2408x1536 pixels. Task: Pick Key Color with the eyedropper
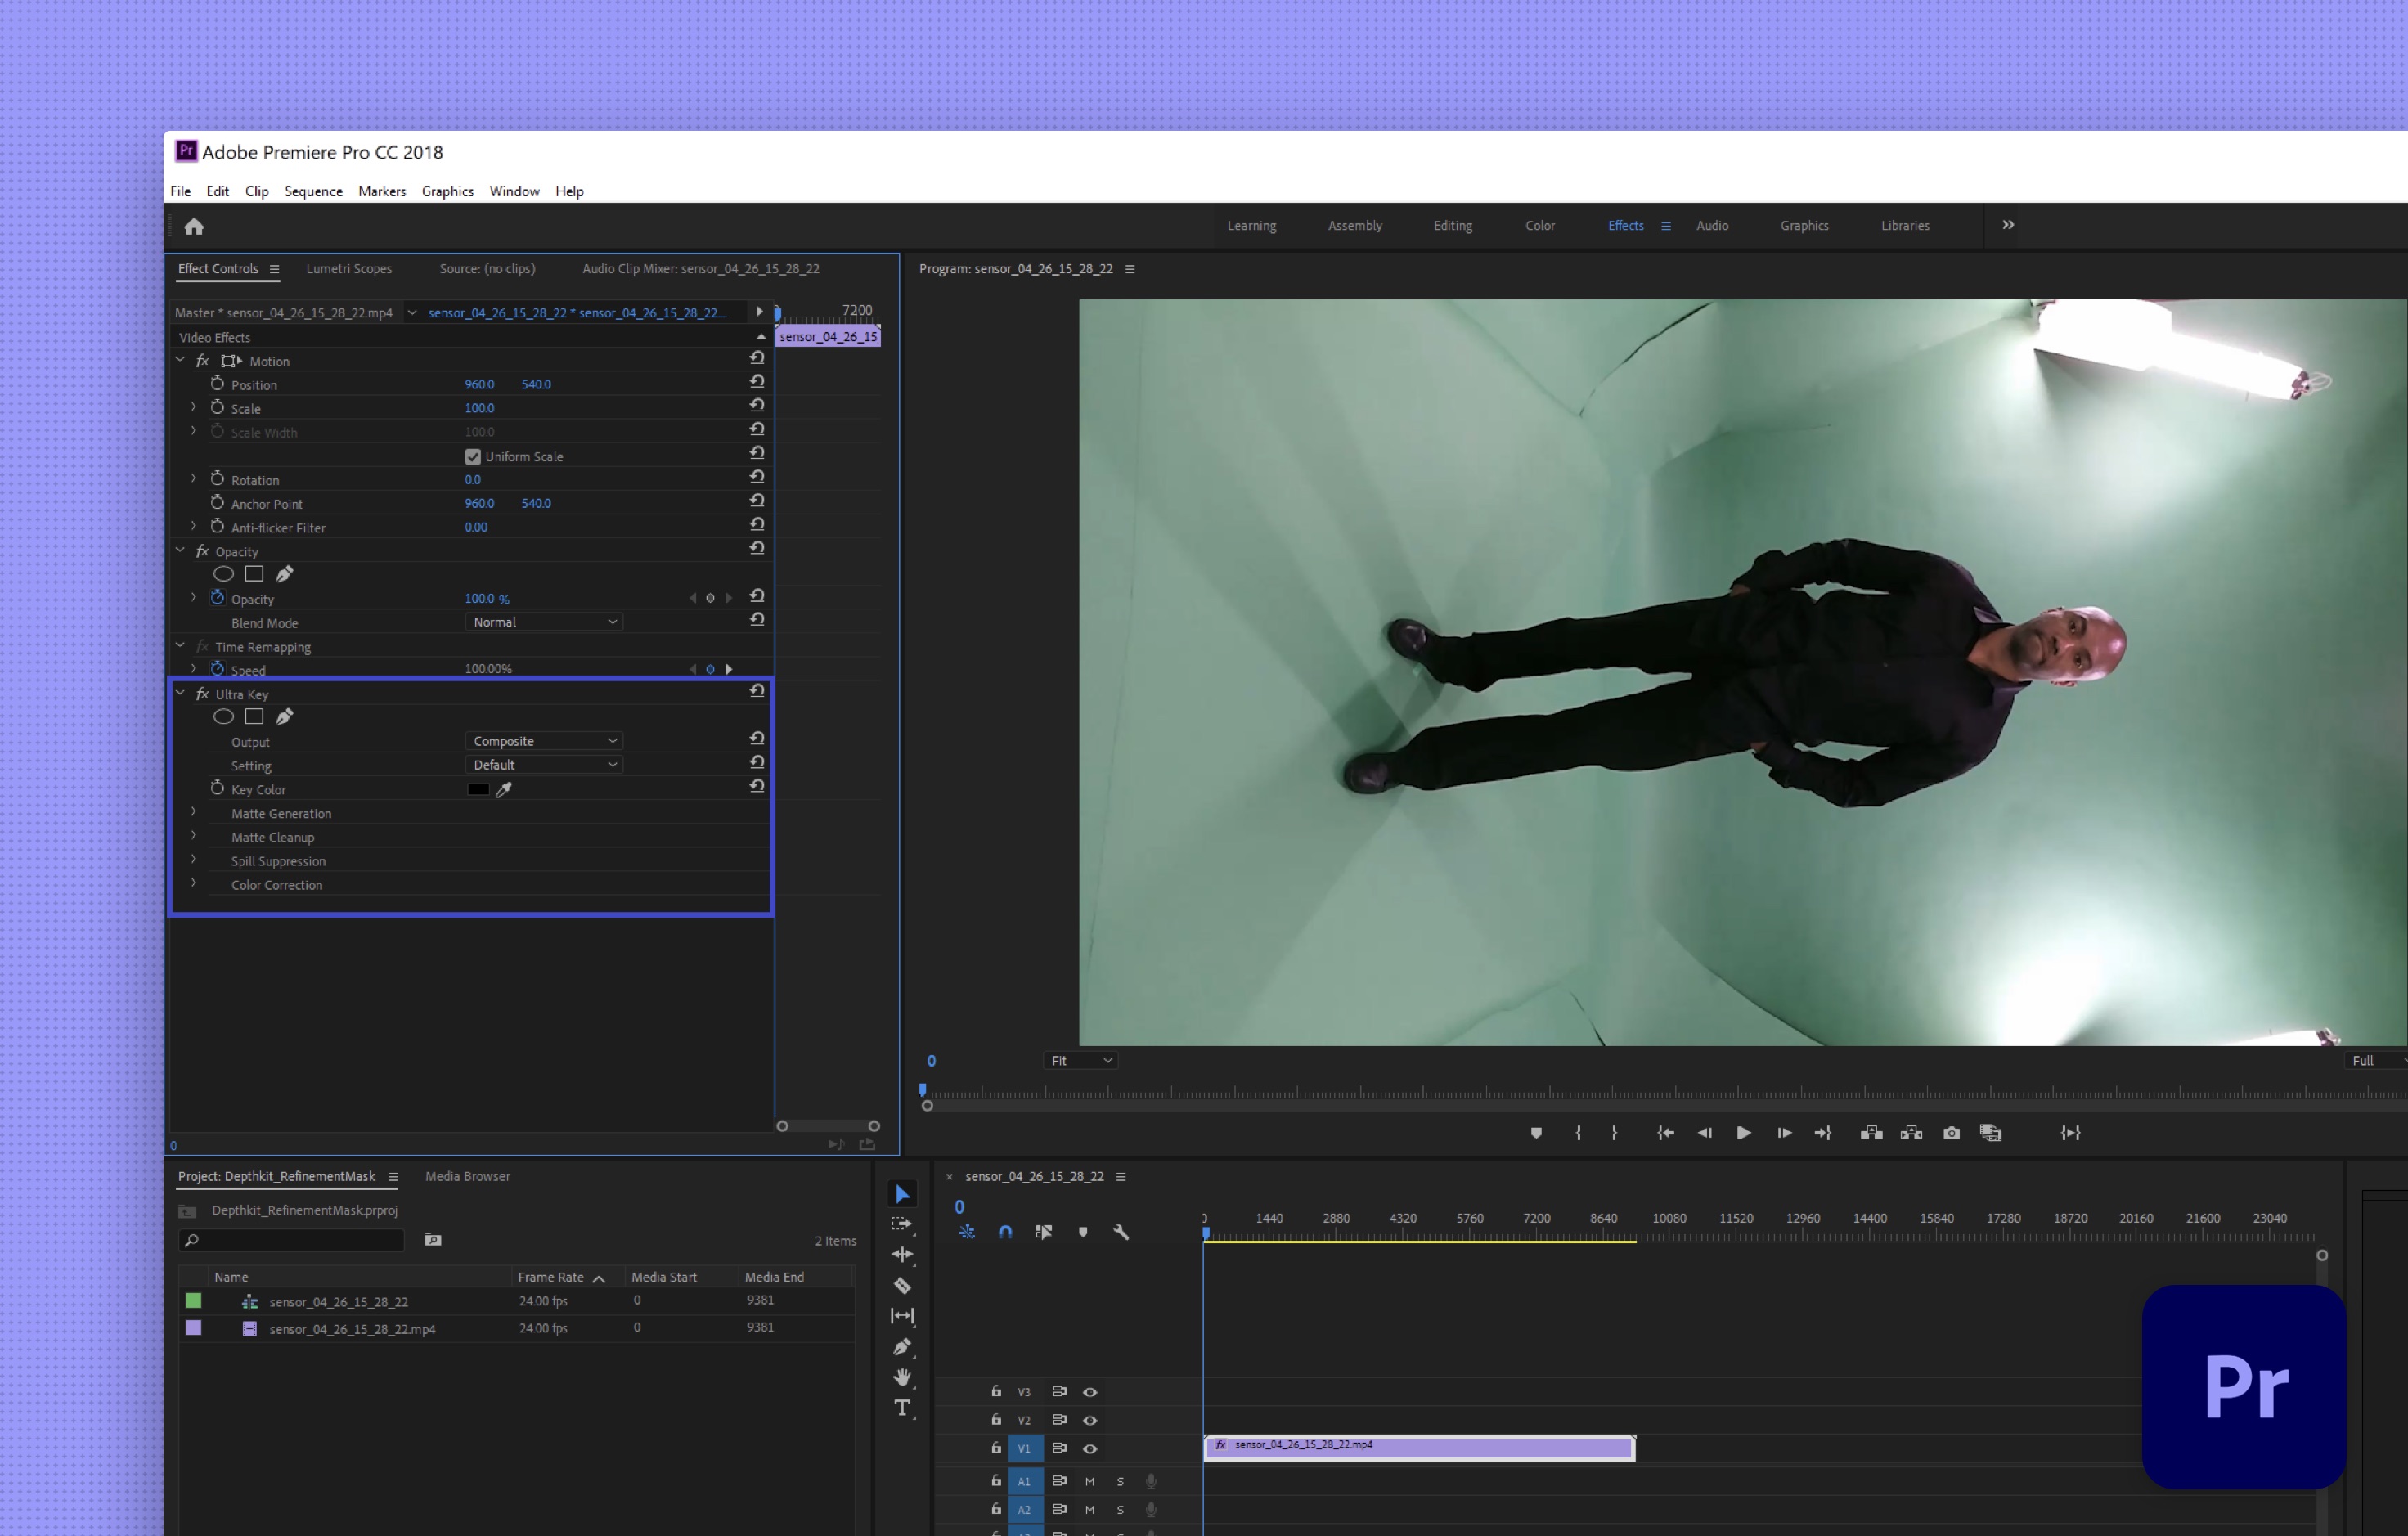[x=504, y=789]
